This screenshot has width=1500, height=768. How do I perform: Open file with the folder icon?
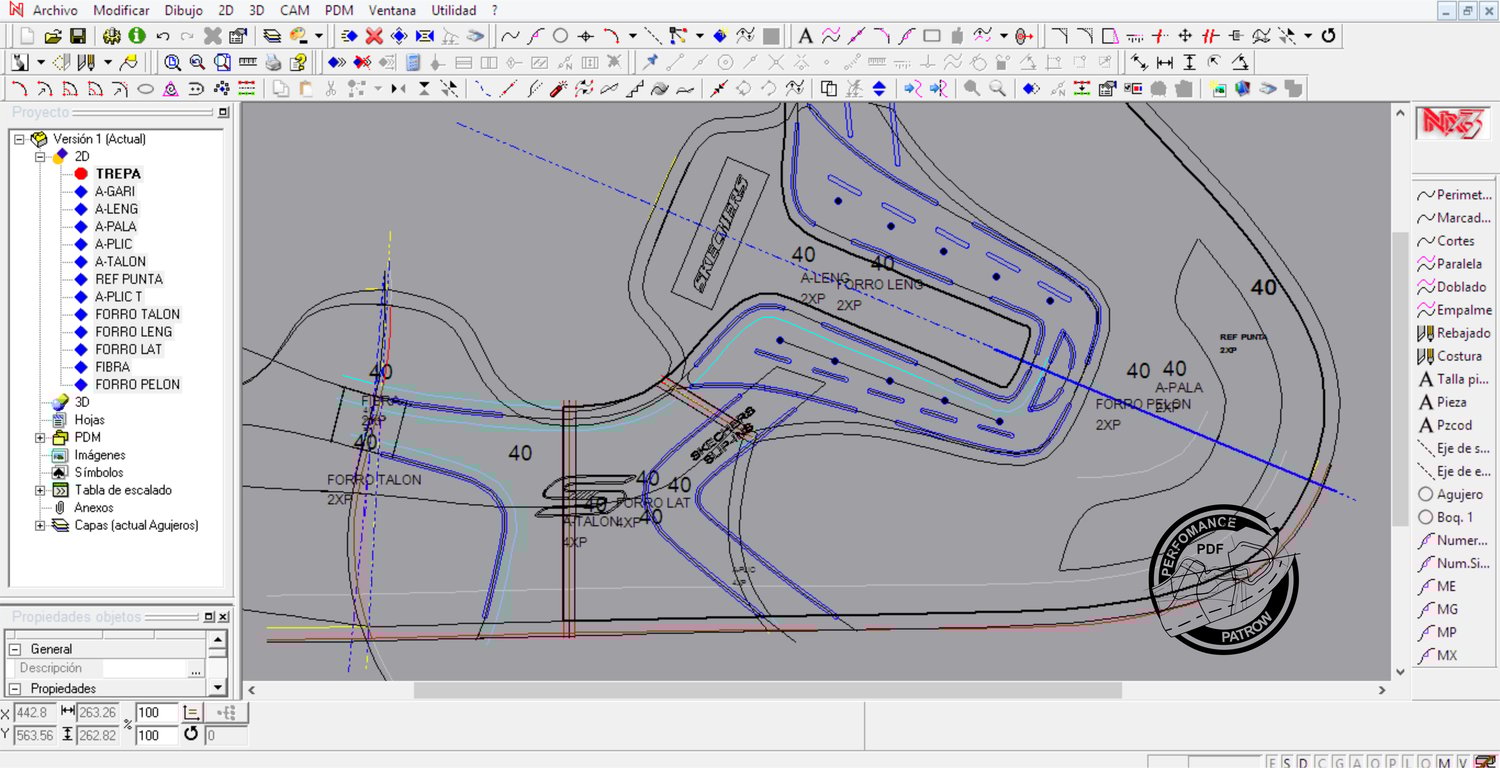click(x=52, y=36)
